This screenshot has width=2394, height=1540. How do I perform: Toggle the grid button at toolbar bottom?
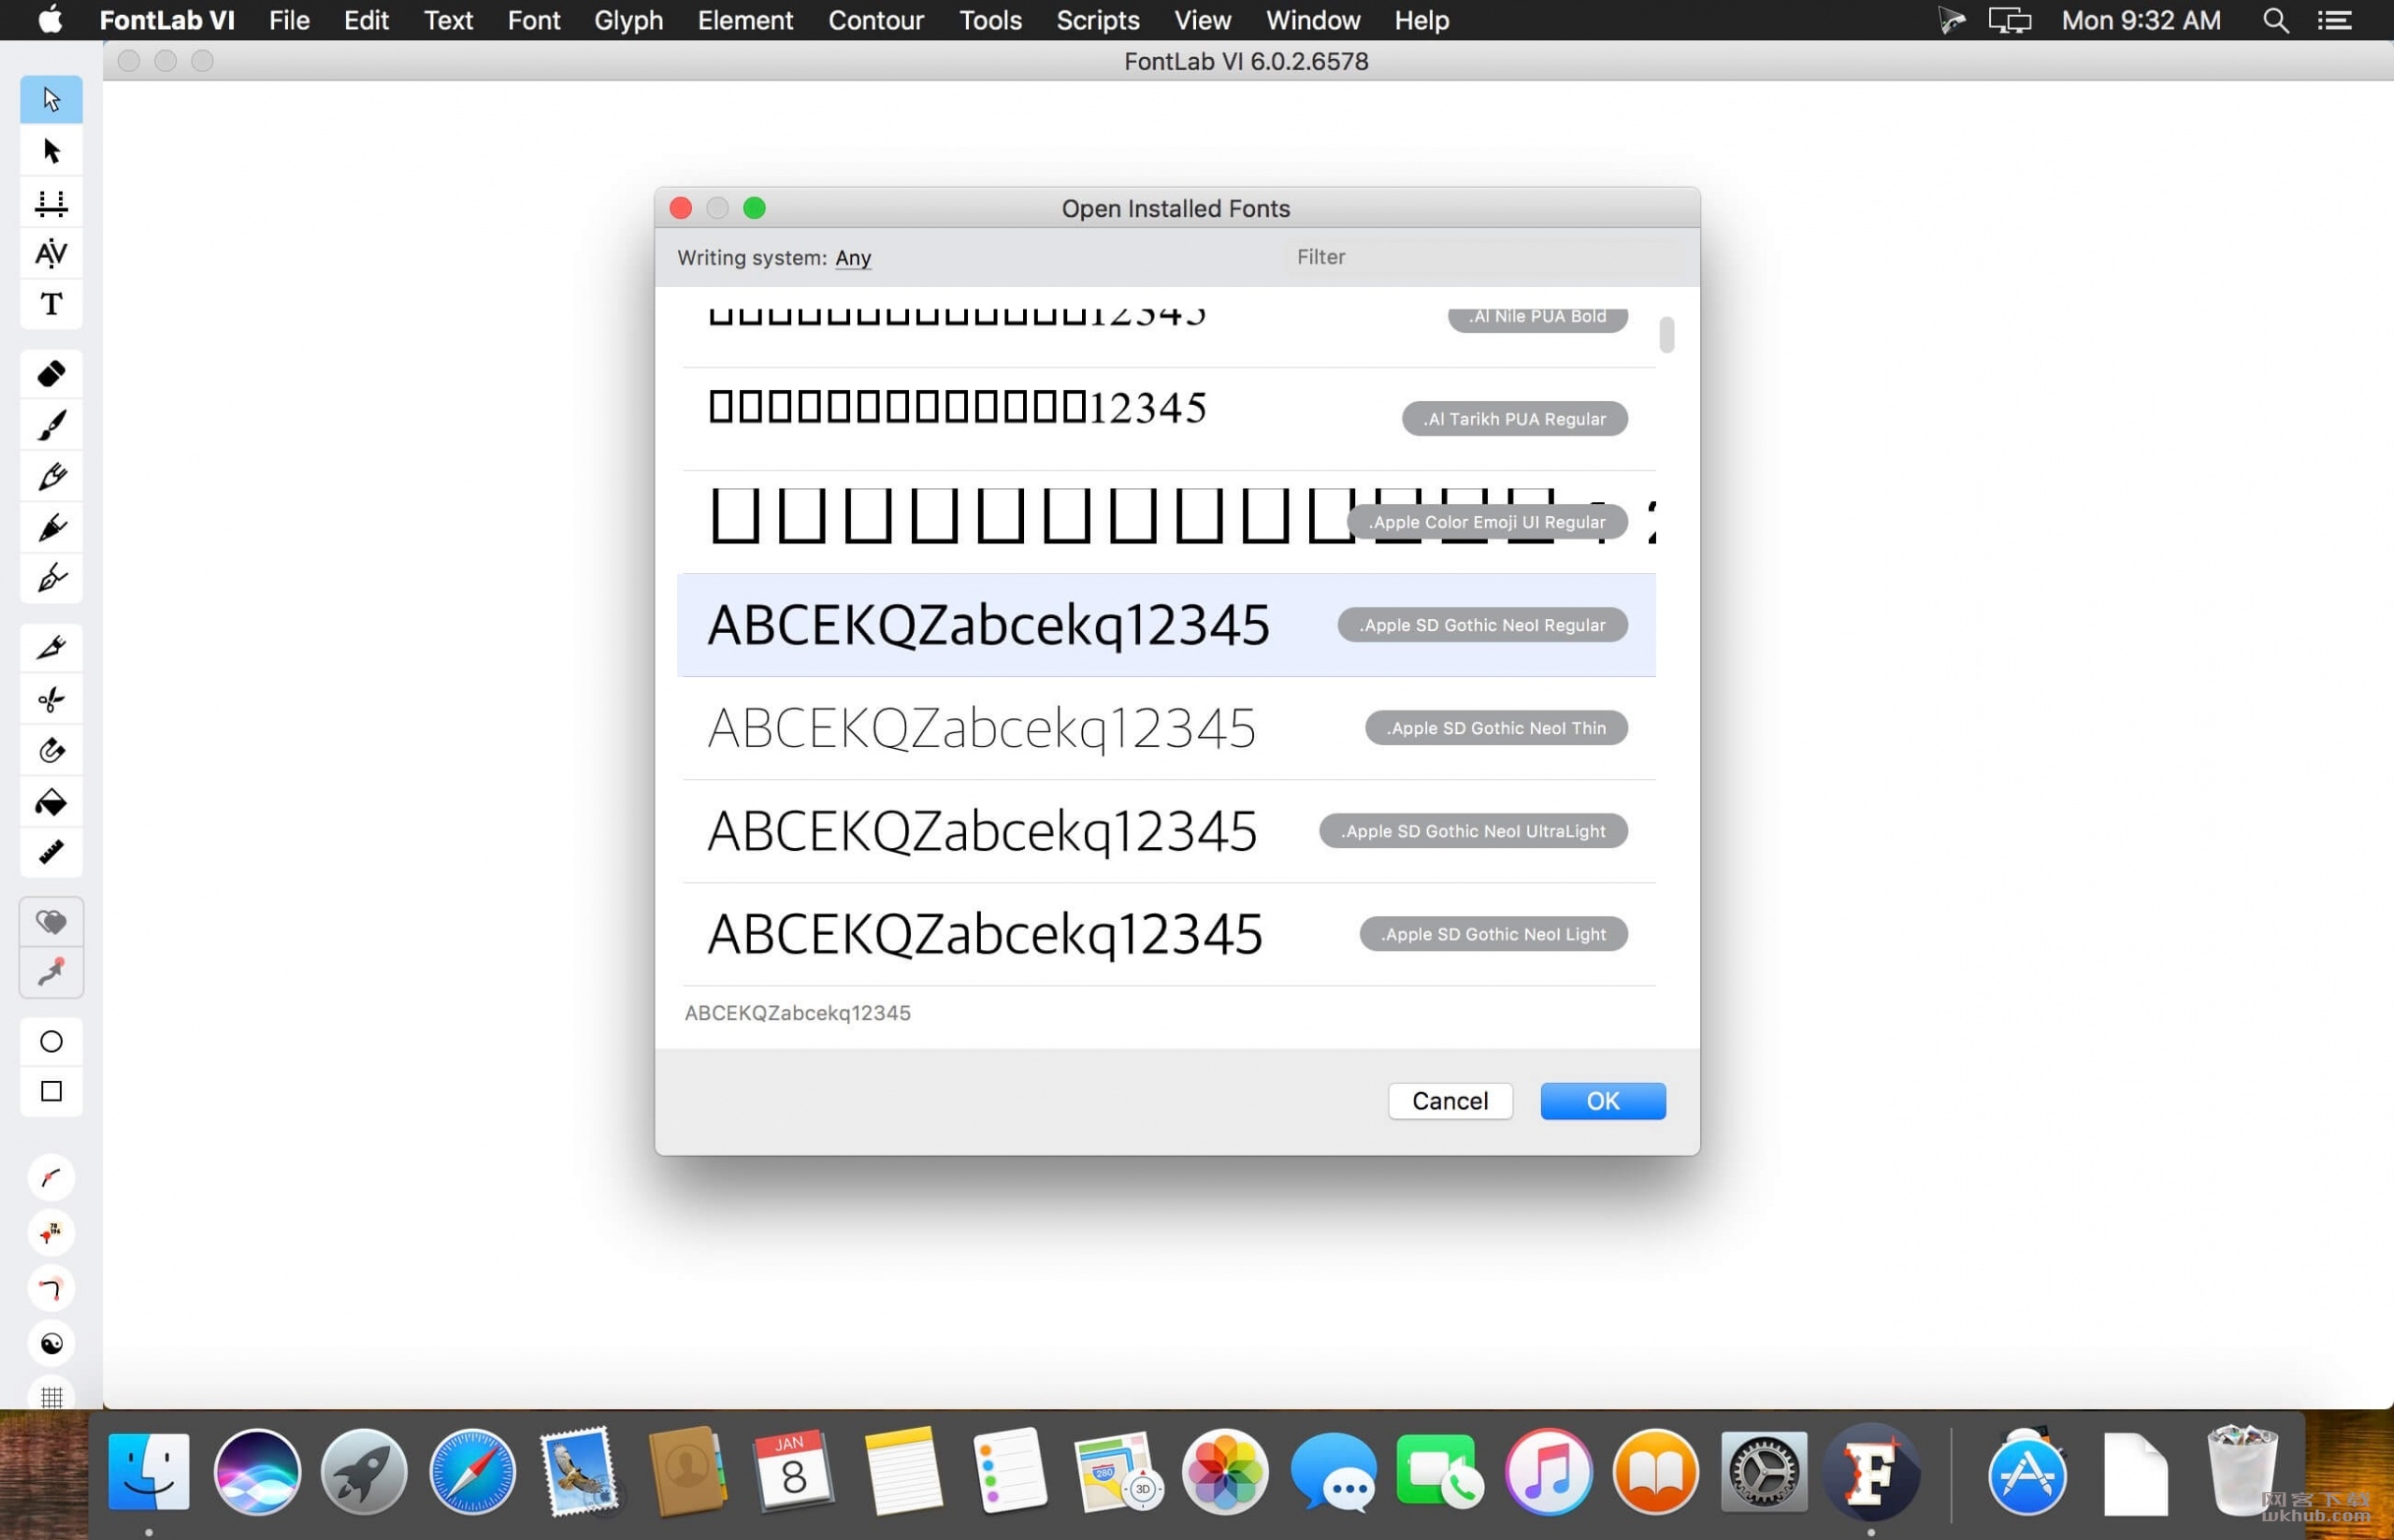(x=51, y=1396)
